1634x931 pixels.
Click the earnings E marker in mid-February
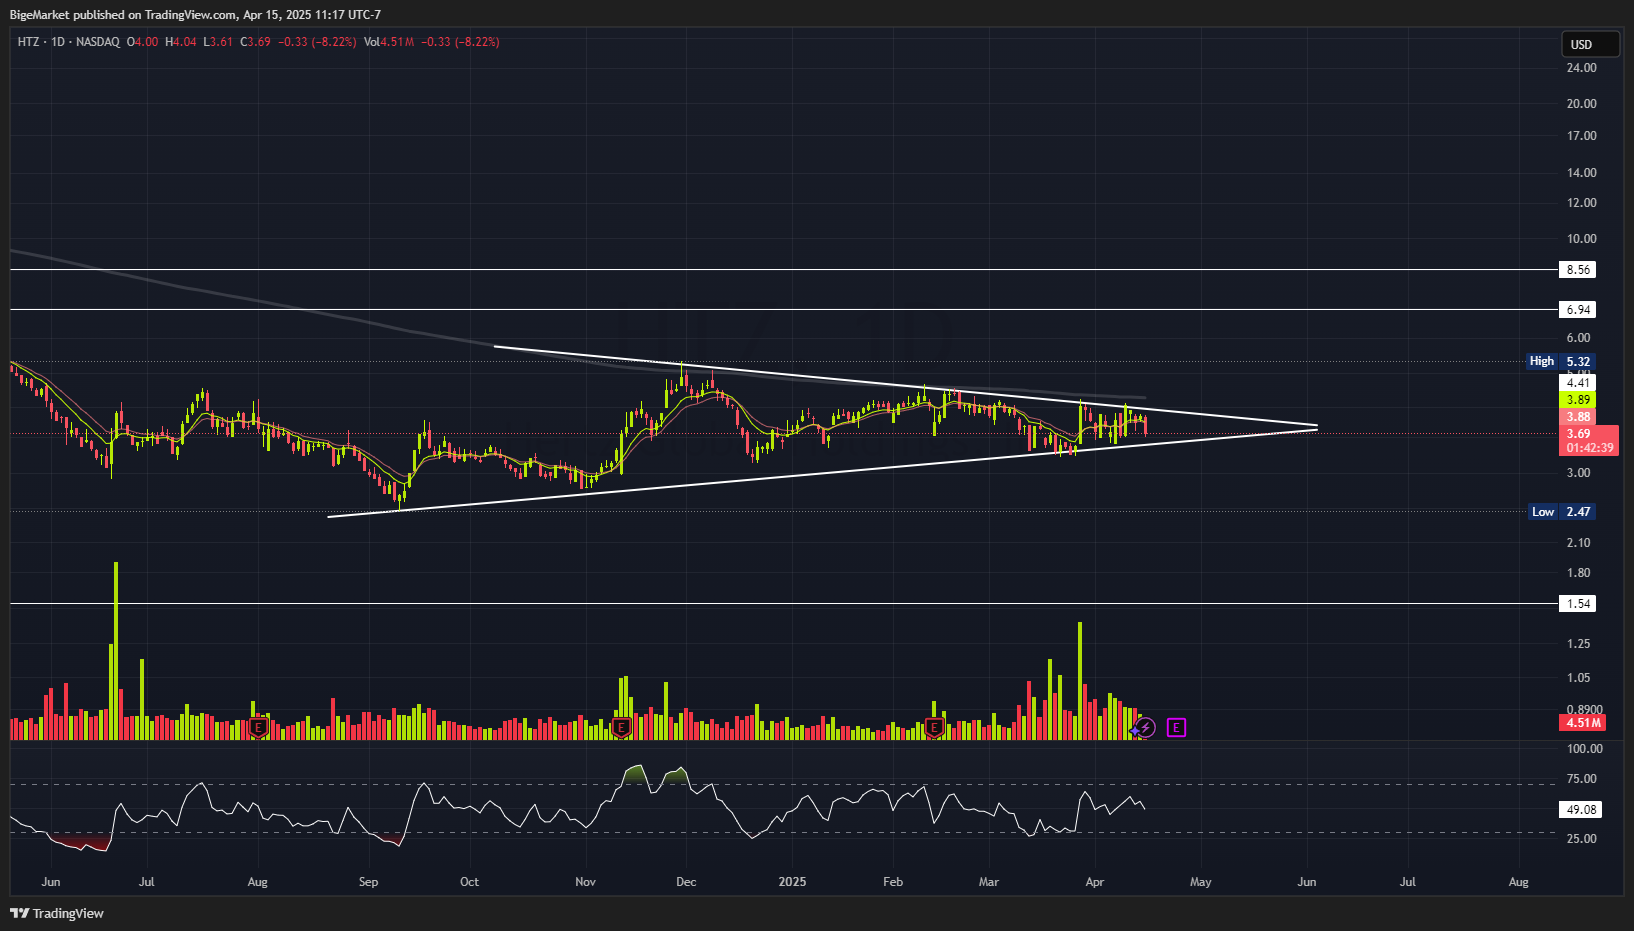pos(935,727)
